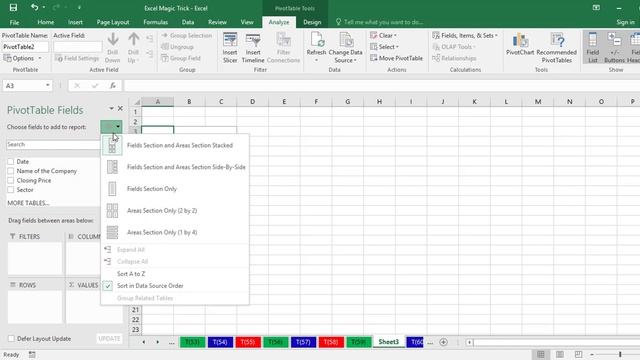Click Move PivotTable
The width and height of the screenshot is (640, 360).
pyautogui.click(x=396, y=58)
